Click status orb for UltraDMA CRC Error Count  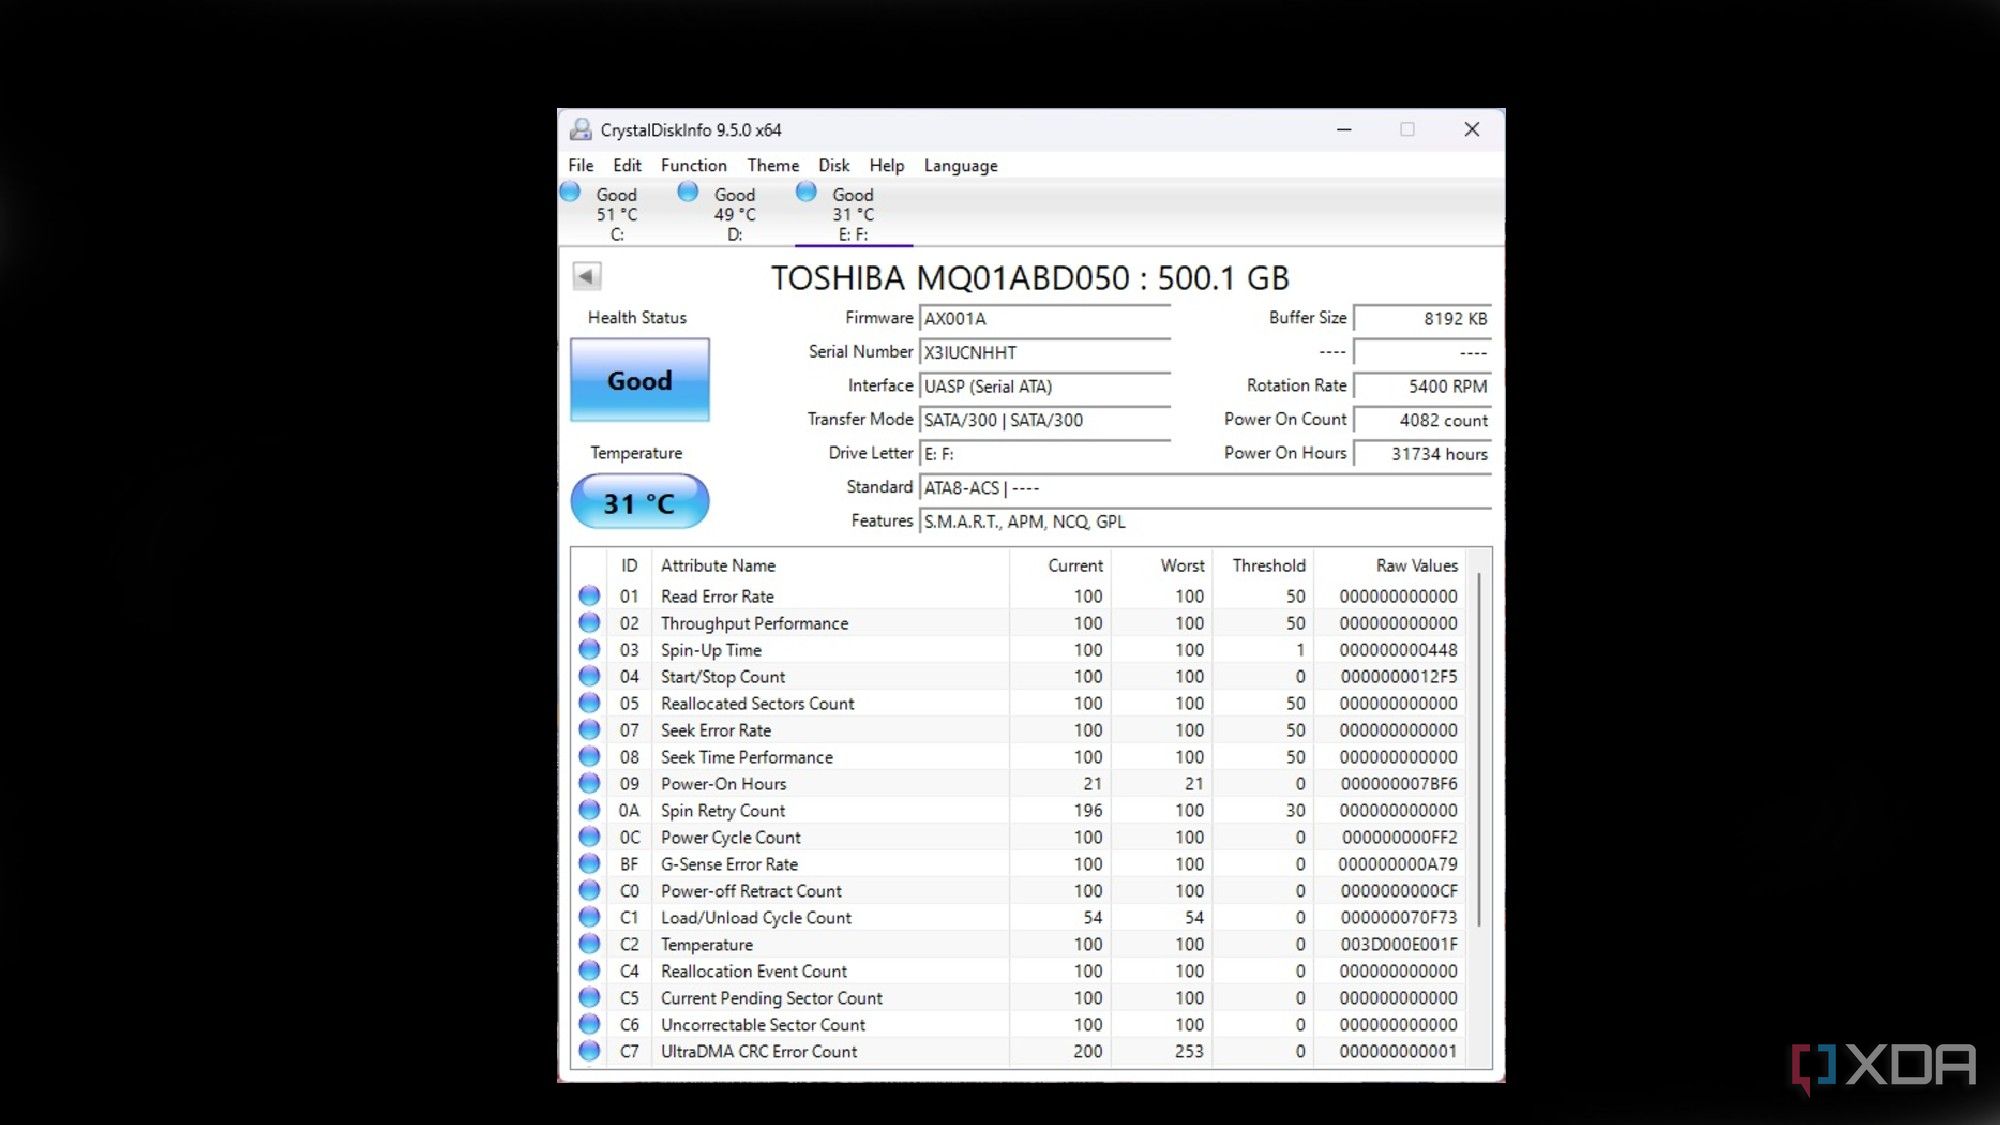[589, 1051]
